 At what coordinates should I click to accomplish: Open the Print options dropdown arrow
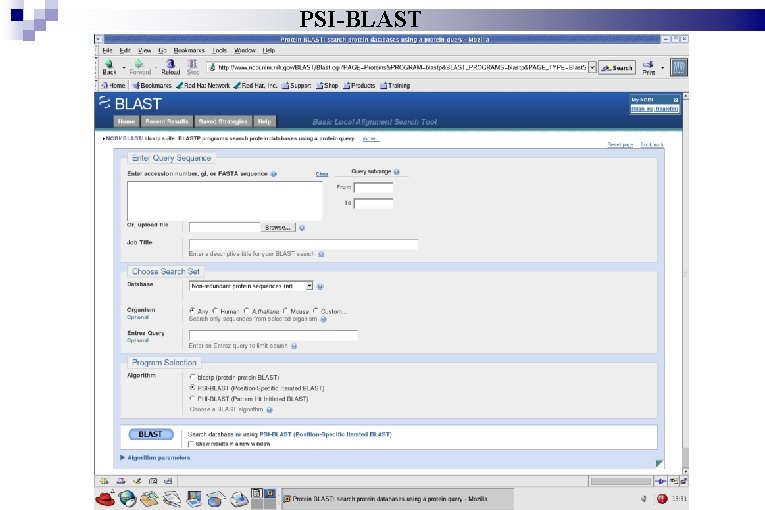(x=663, y=67)
